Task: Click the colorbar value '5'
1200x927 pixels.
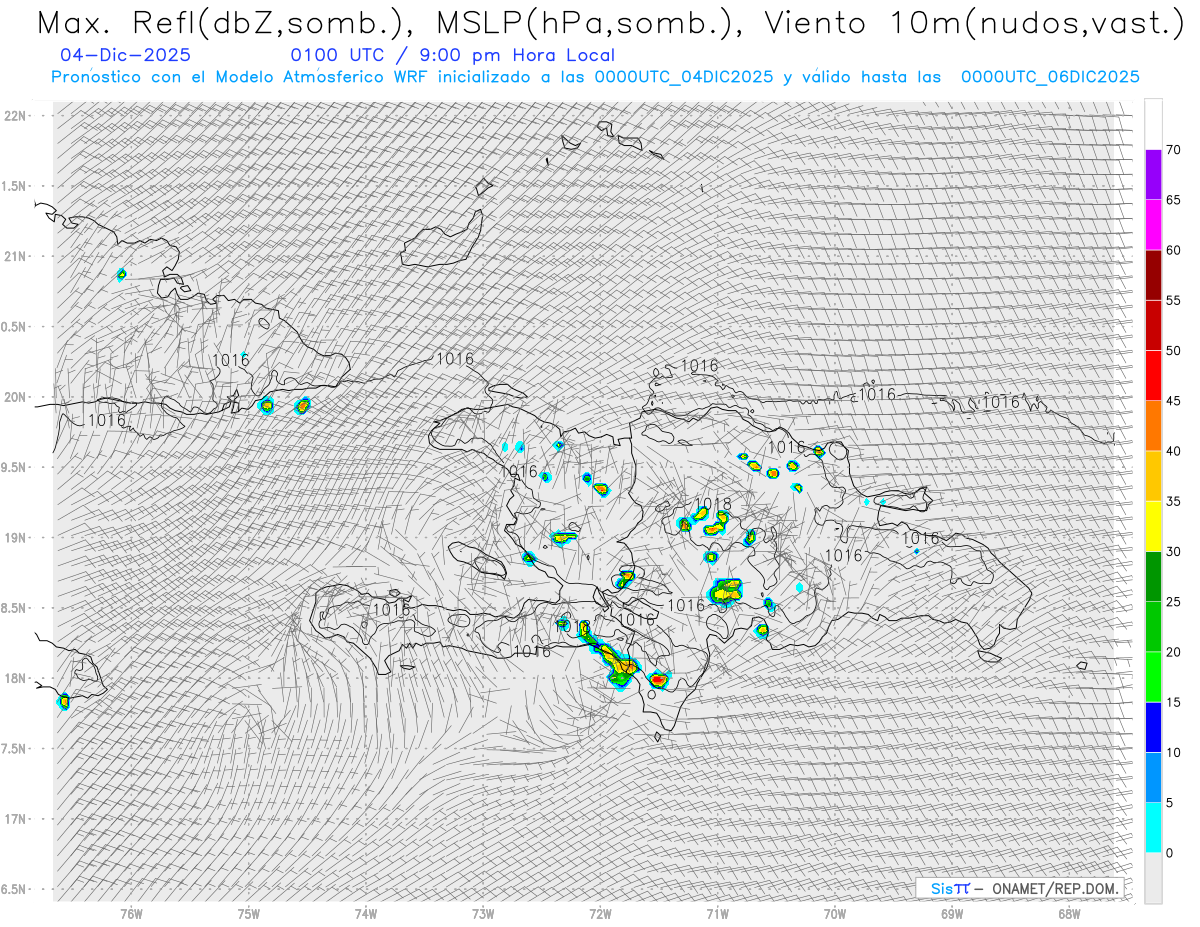Action: click(1169, 803)
